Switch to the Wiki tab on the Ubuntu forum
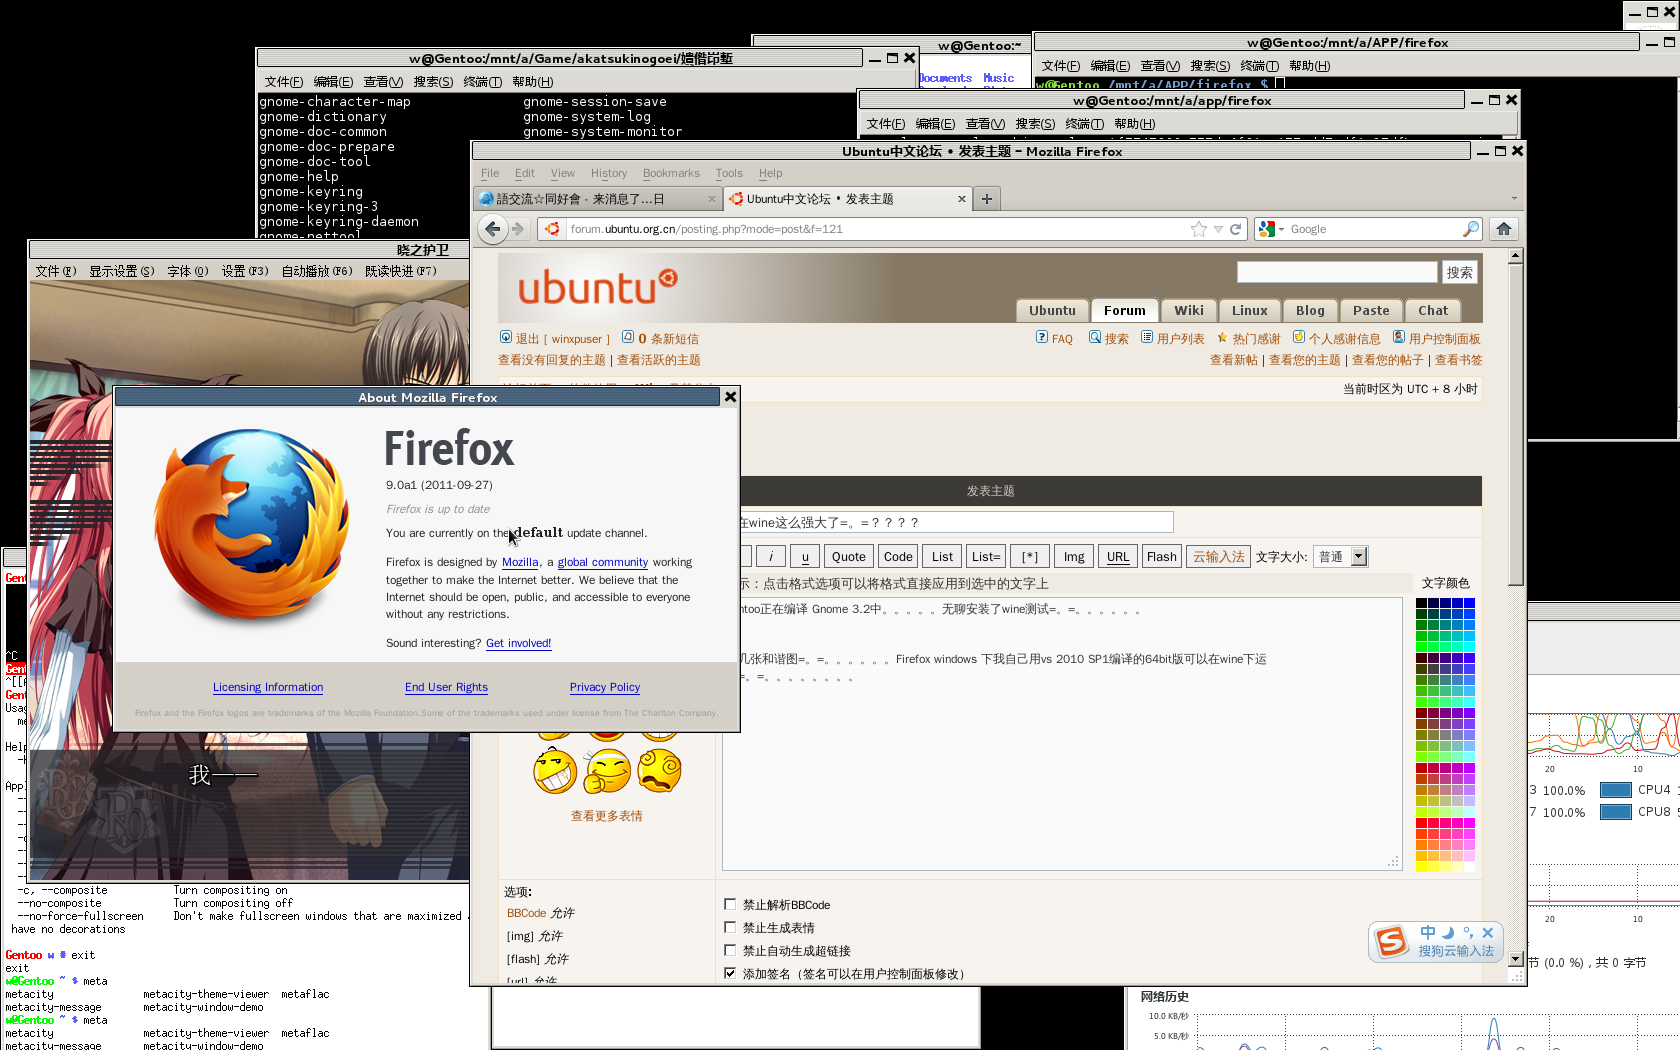This screenshot has height=1050, width=1680. pyautogui.click(x=1189, y=310)
